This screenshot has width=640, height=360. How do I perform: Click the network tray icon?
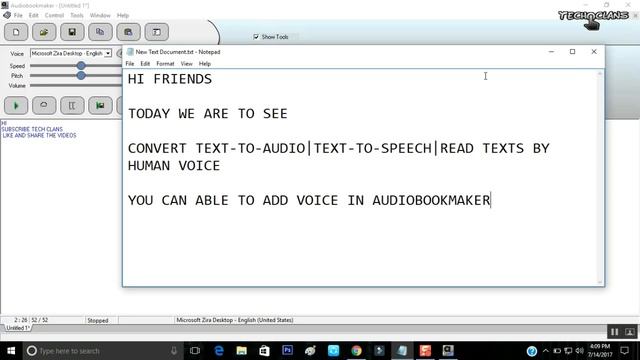pos(568,351)
